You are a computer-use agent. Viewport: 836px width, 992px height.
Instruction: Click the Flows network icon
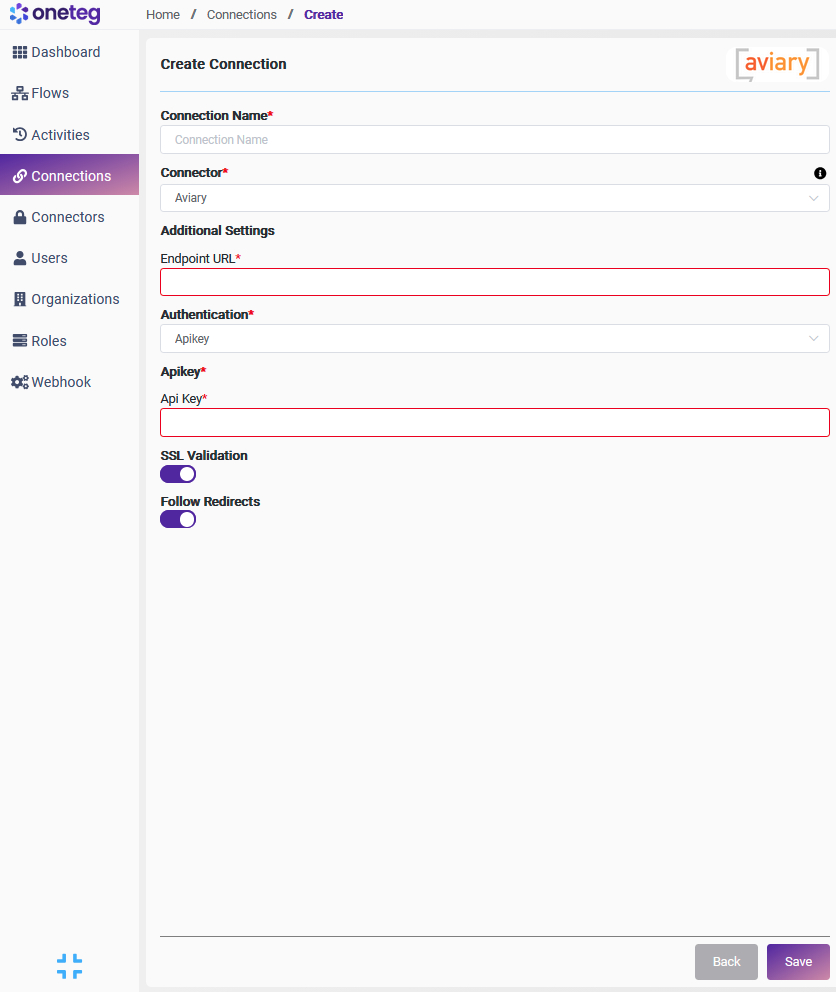20,93
